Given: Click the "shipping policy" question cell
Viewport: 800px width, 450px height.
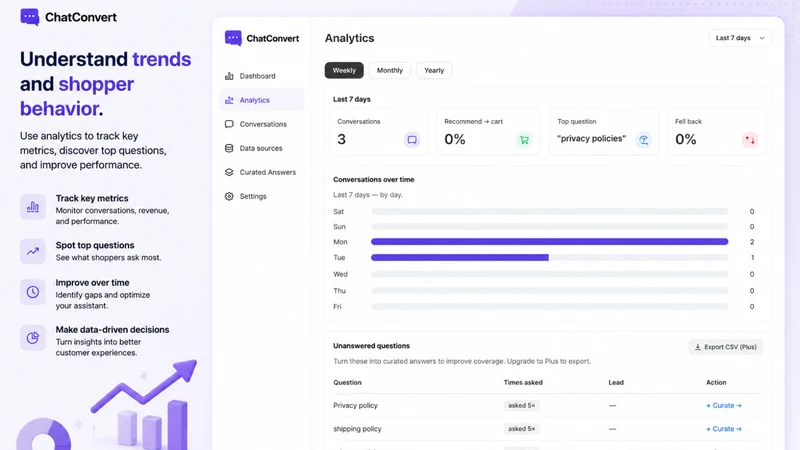Looking at the screenshot, I should tap(357, 429).
